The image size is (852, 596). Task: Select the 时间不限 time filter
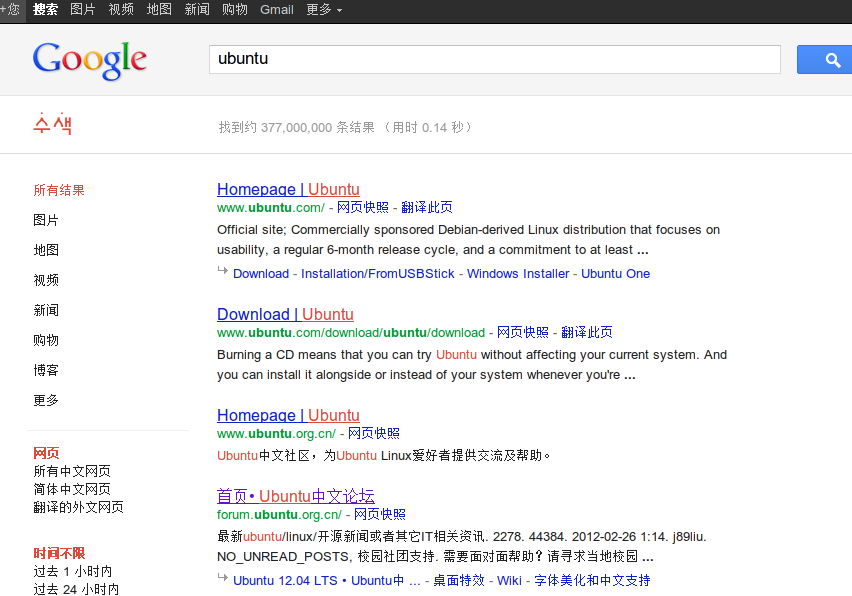click(59, 553)
